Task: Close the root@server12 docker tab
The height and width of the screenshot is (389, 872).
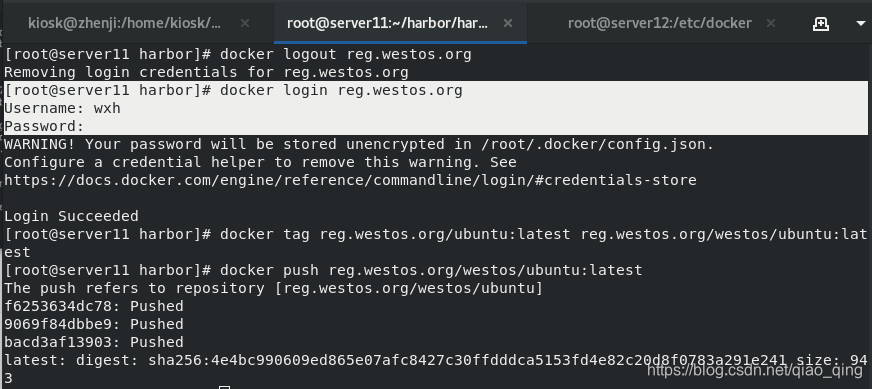Action: tap(771, 23)
